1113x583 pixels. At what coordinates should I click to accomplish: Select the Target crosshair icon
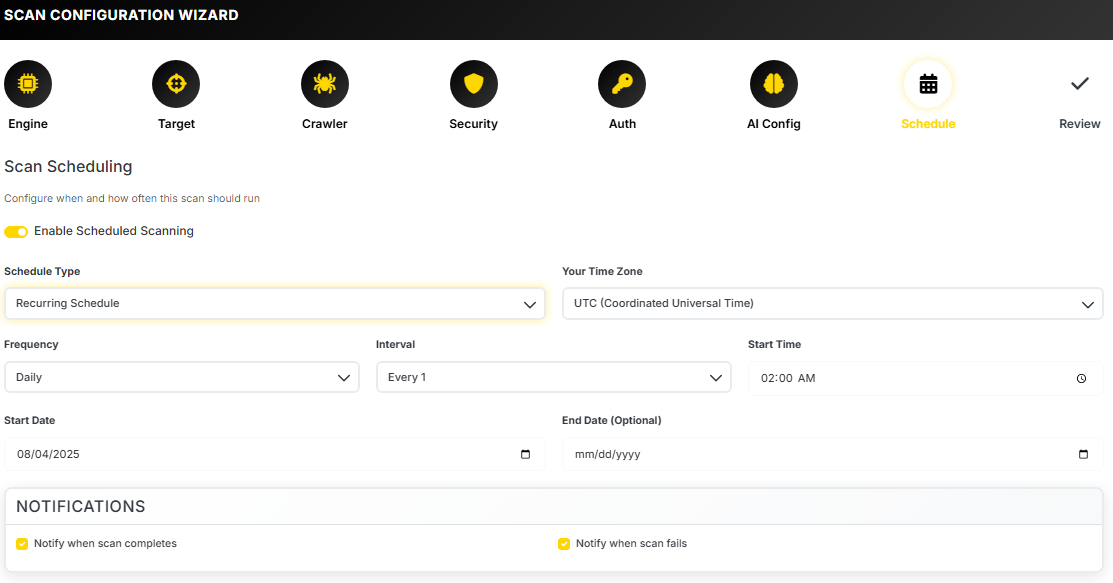176,84
